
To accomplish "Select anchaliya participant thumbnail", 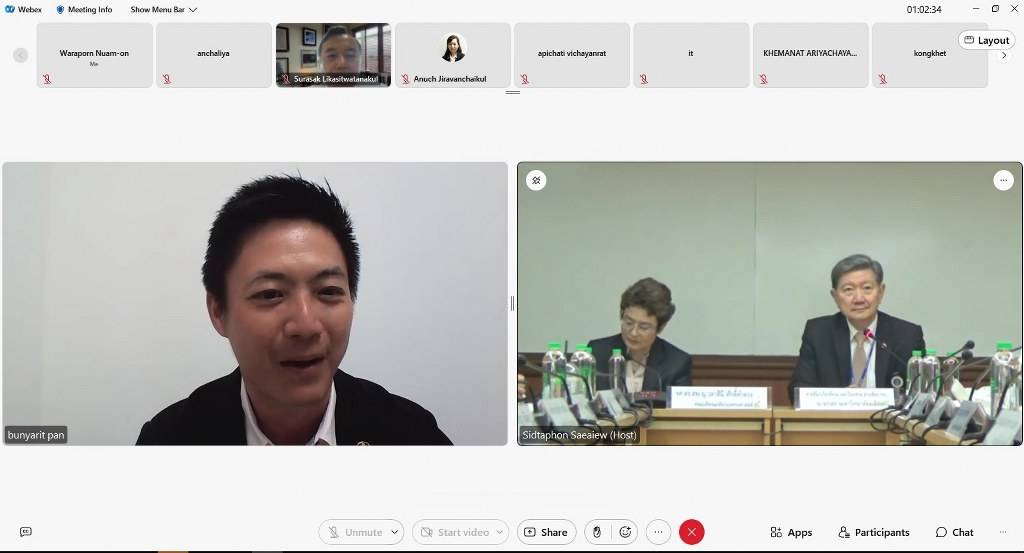I will tap(214, 55).
